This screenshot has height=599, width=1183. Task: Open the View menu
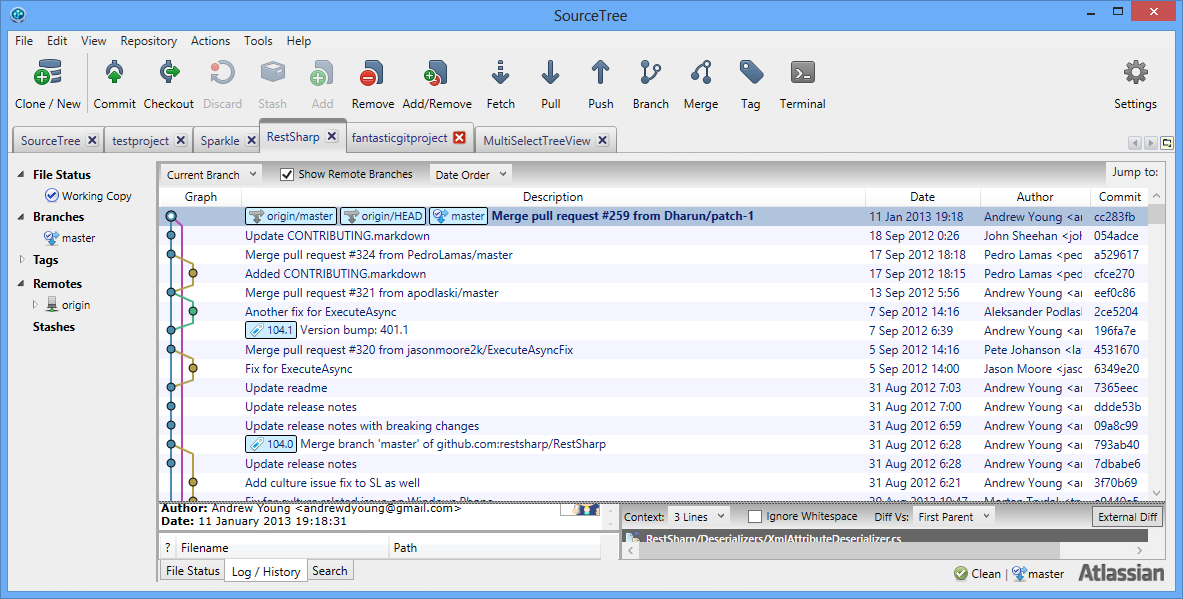click(x=94, y=41)
